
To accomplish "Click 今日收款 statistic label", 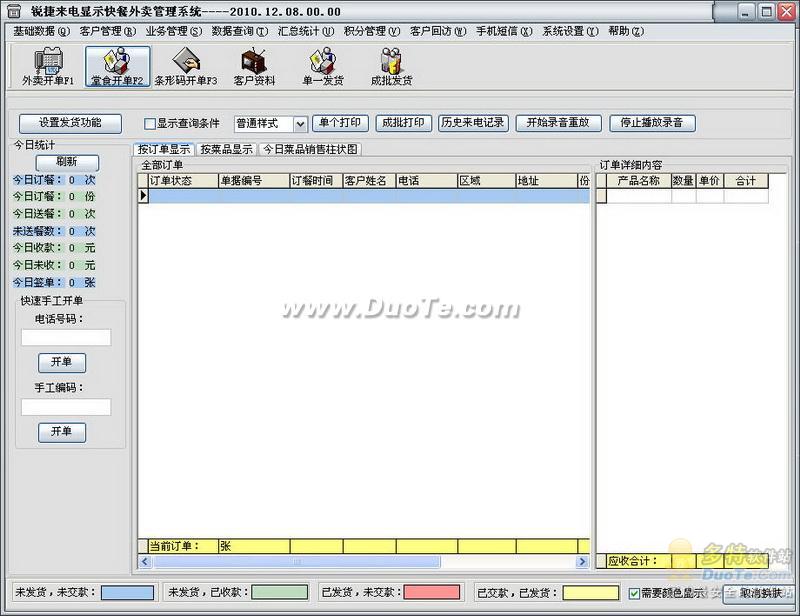I will click(x=38, y=248).
